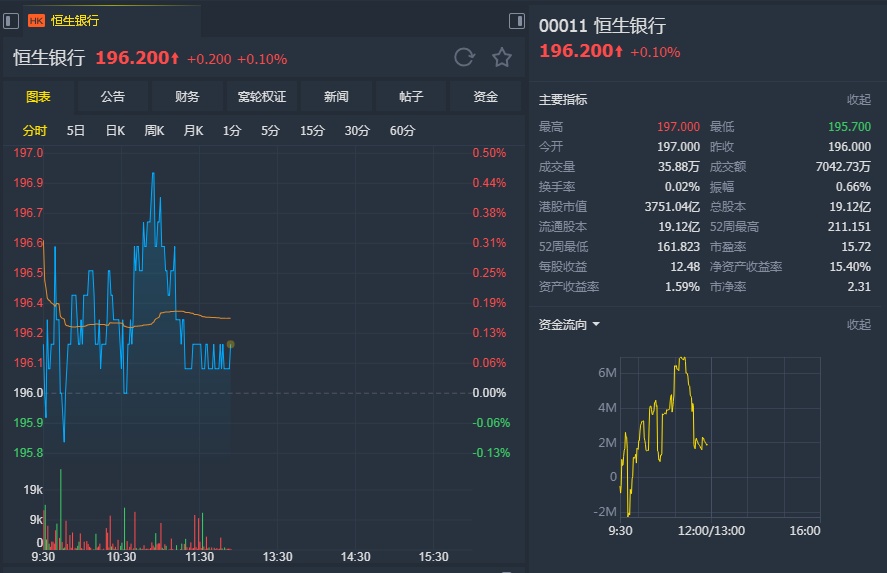This screenshot has width=887, height=573.
Task: Open the 新闻 tab
Action: (336, 97)
